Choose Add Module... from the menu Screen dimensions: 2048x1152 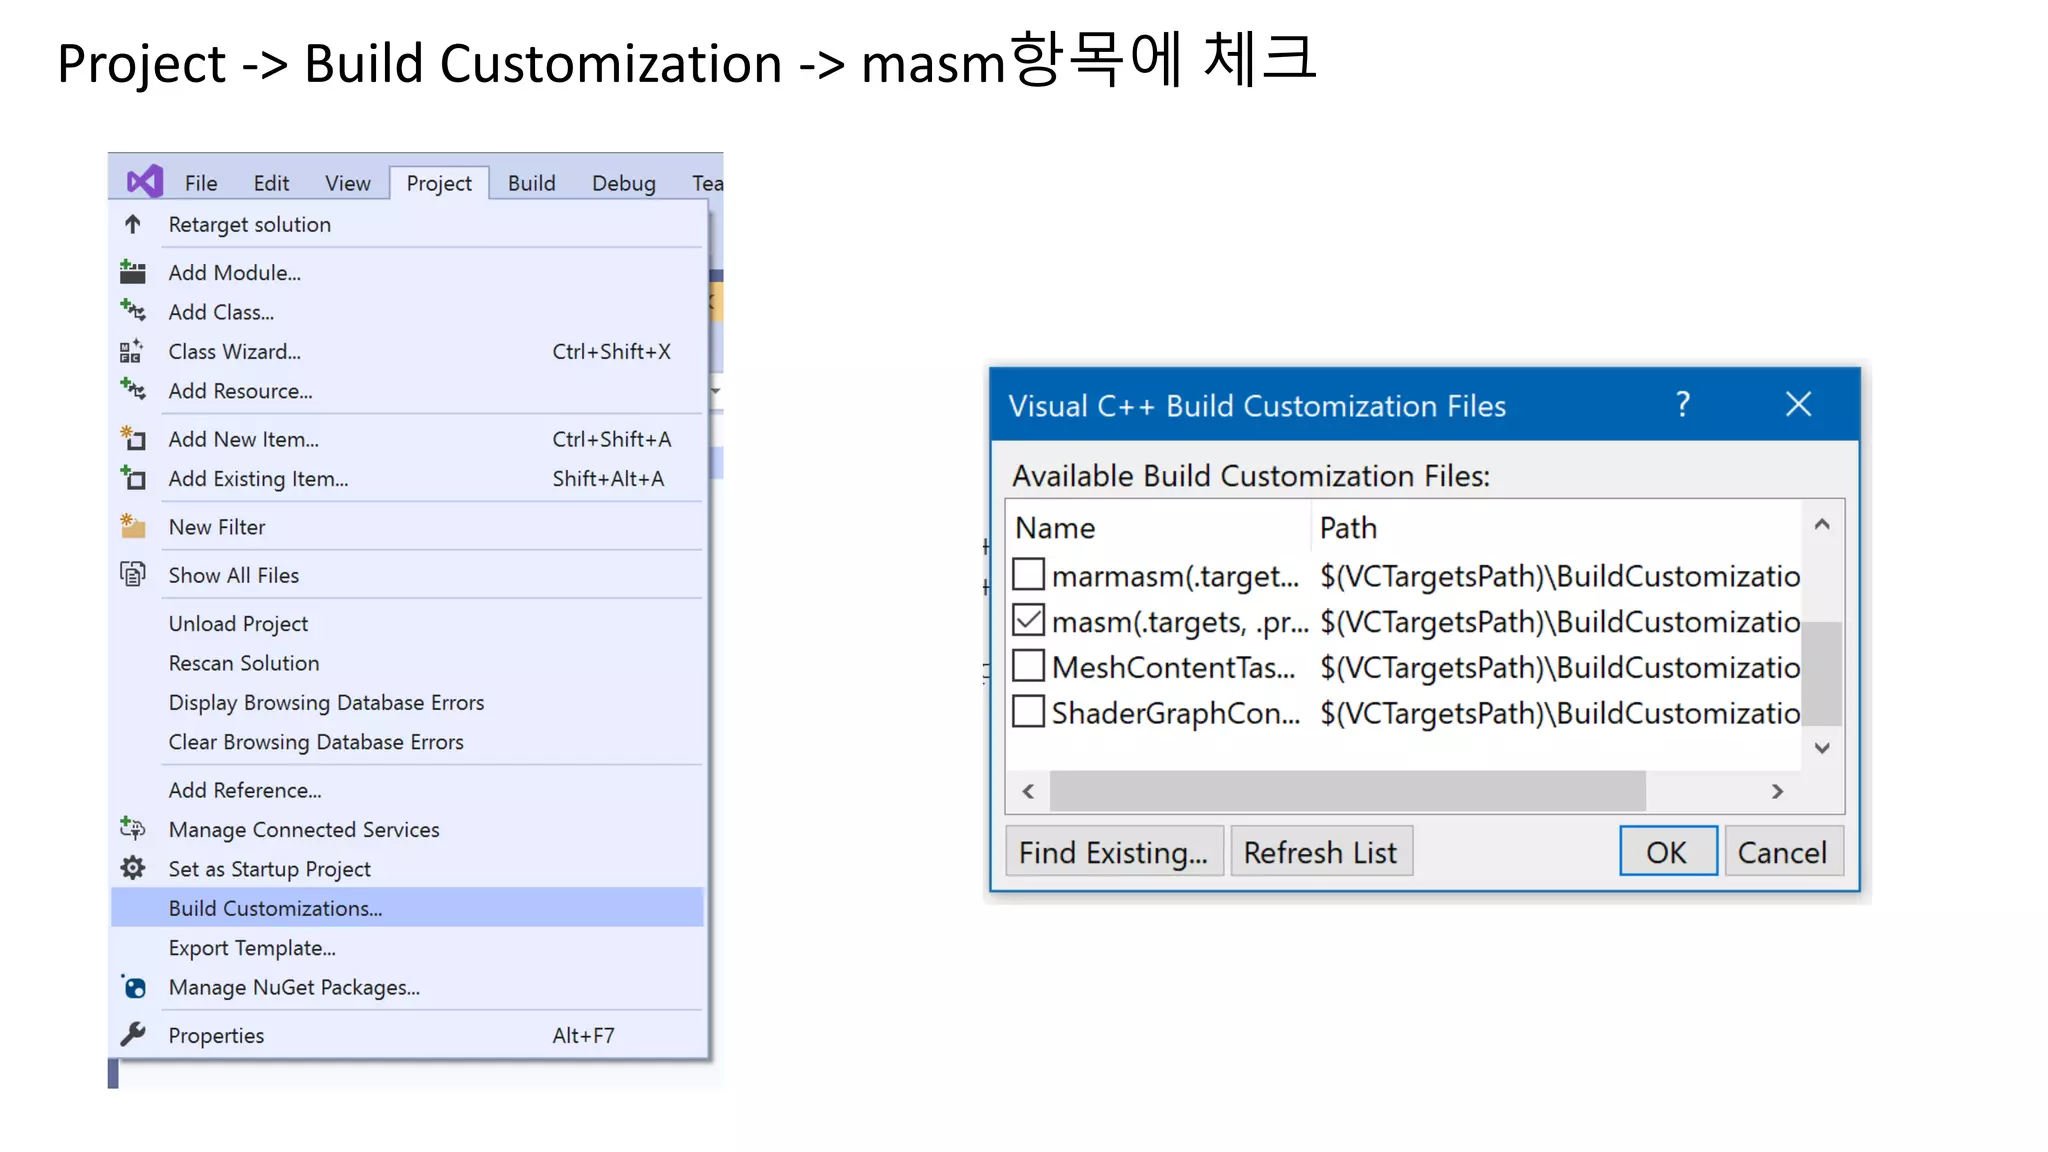click(407, 272)
